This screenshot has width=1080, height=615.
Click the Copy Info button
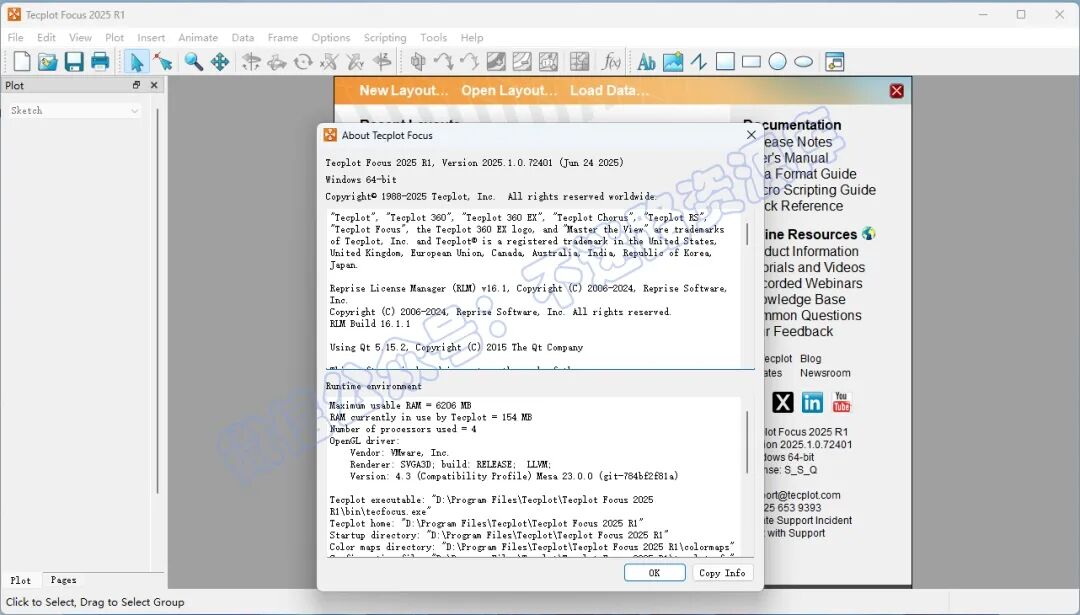pos(722,572)
